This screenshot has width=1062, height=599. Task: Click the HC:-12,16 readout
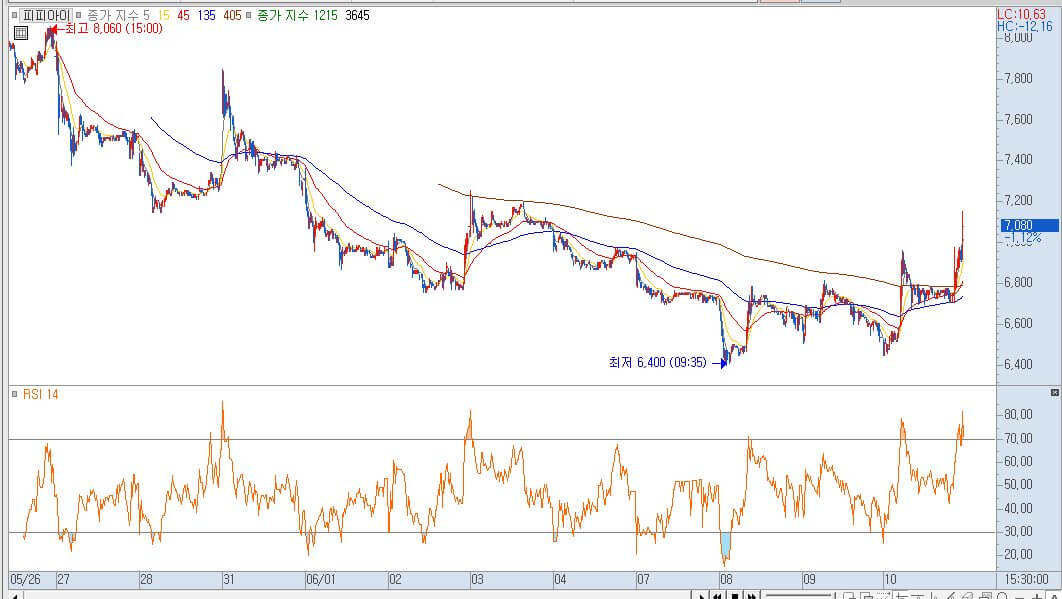tap(1025, 26)
